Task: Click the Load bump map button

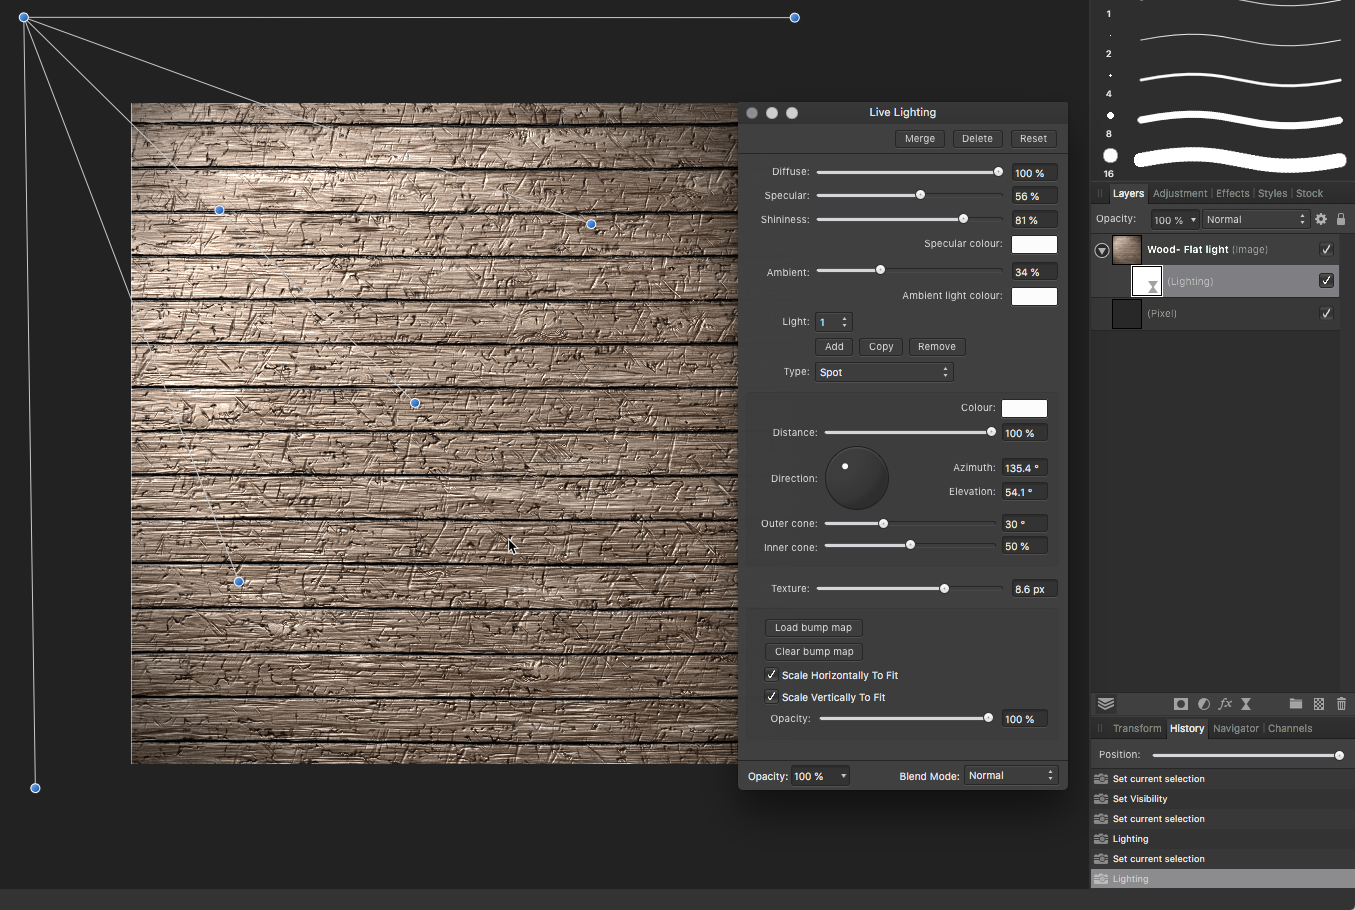Action: pos(813,627)
